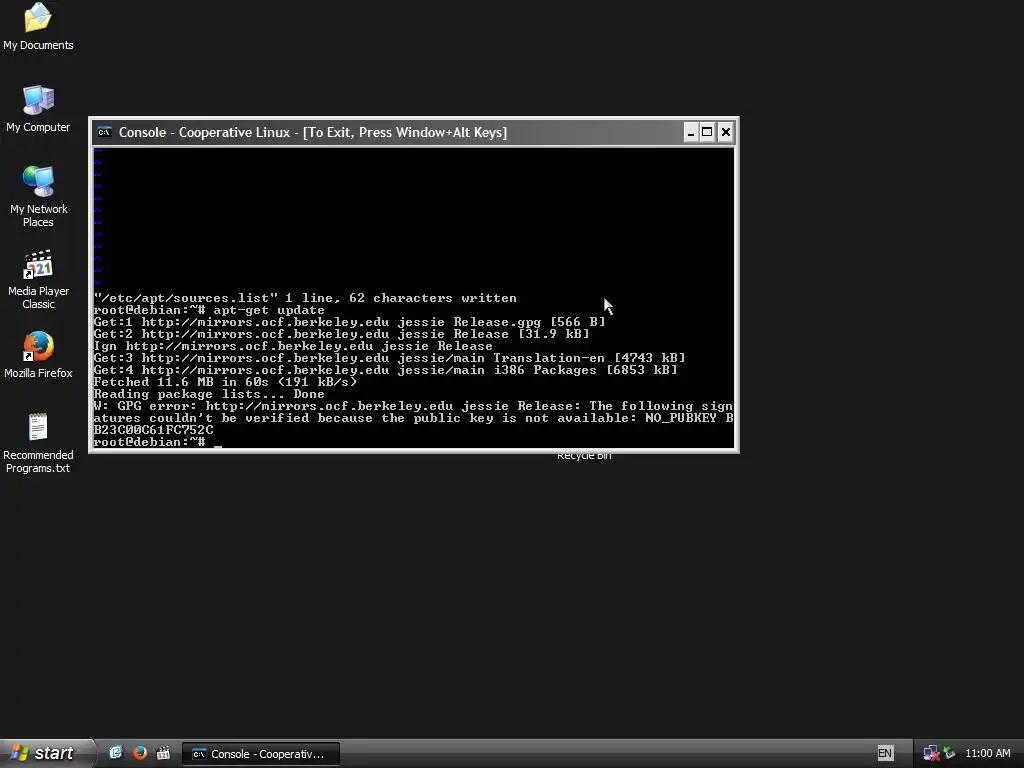Minimize the Console Cooperative Linux window
The height and width of the screenshot is (768, 1024).
pos(691,133)
